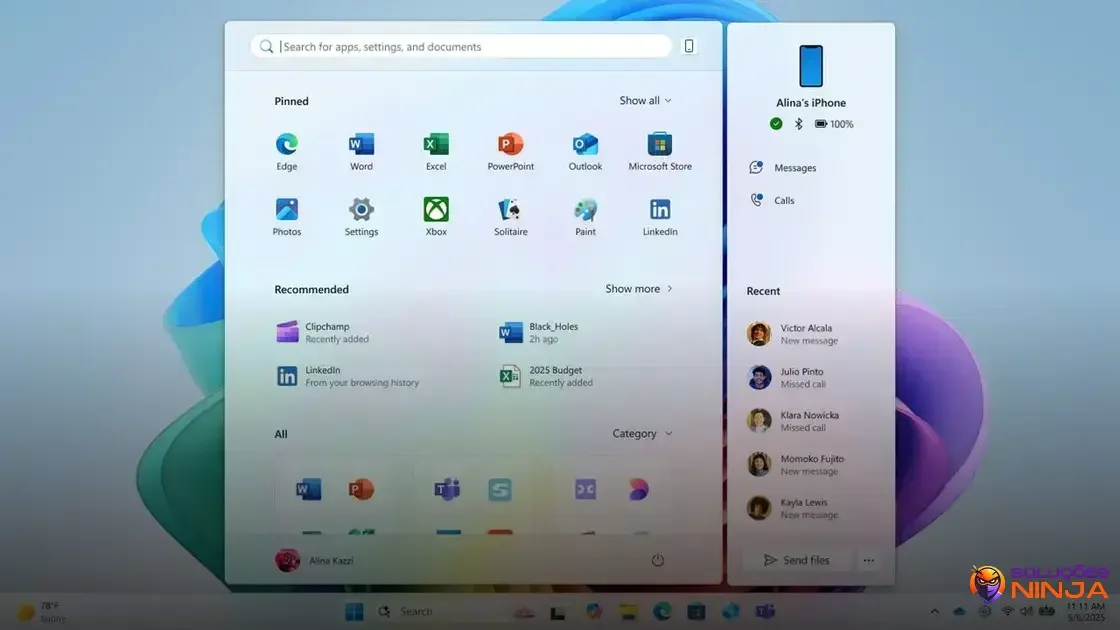This screenshot has height=630, width=1120.
Task: Open the Copilot icon on taskbar
Action: click(x=594, y=611)
